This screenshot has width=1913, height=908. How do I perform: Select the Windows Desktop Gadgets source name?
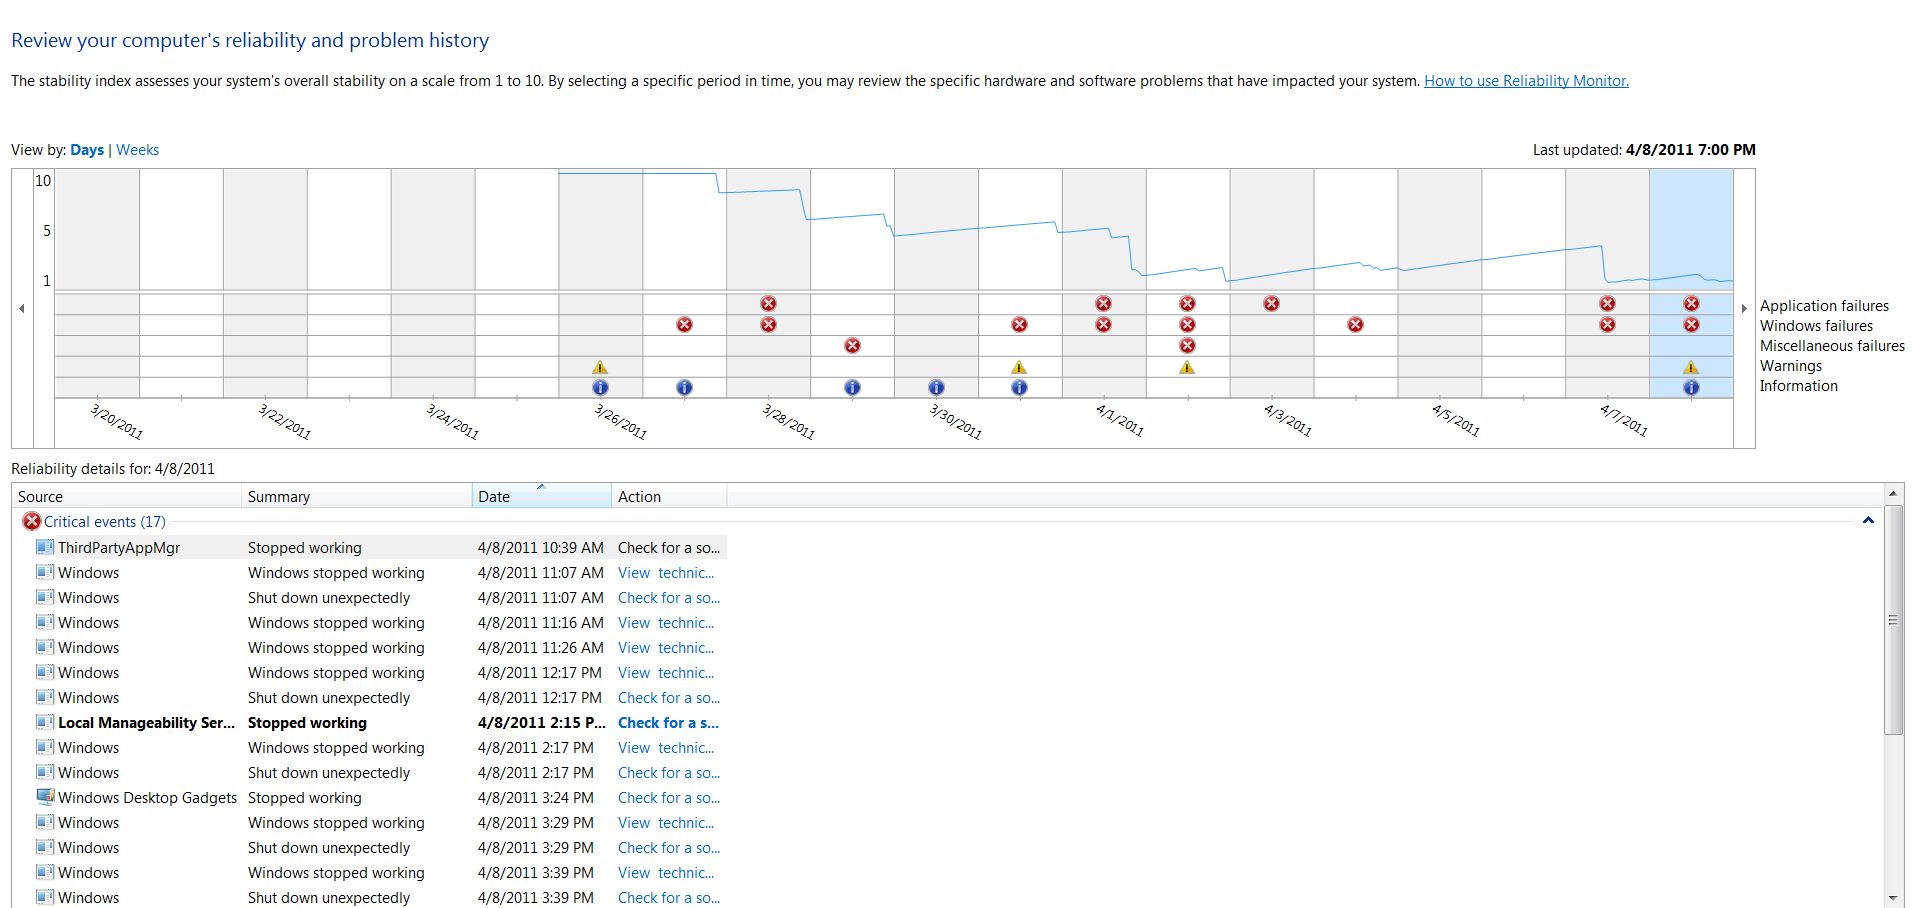(x=147, y=798)
